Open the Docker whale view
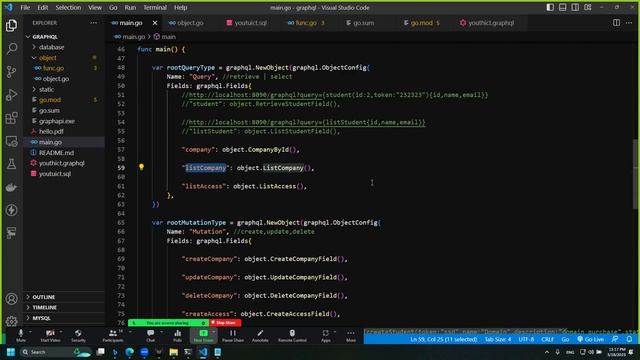 coord(11,187)
